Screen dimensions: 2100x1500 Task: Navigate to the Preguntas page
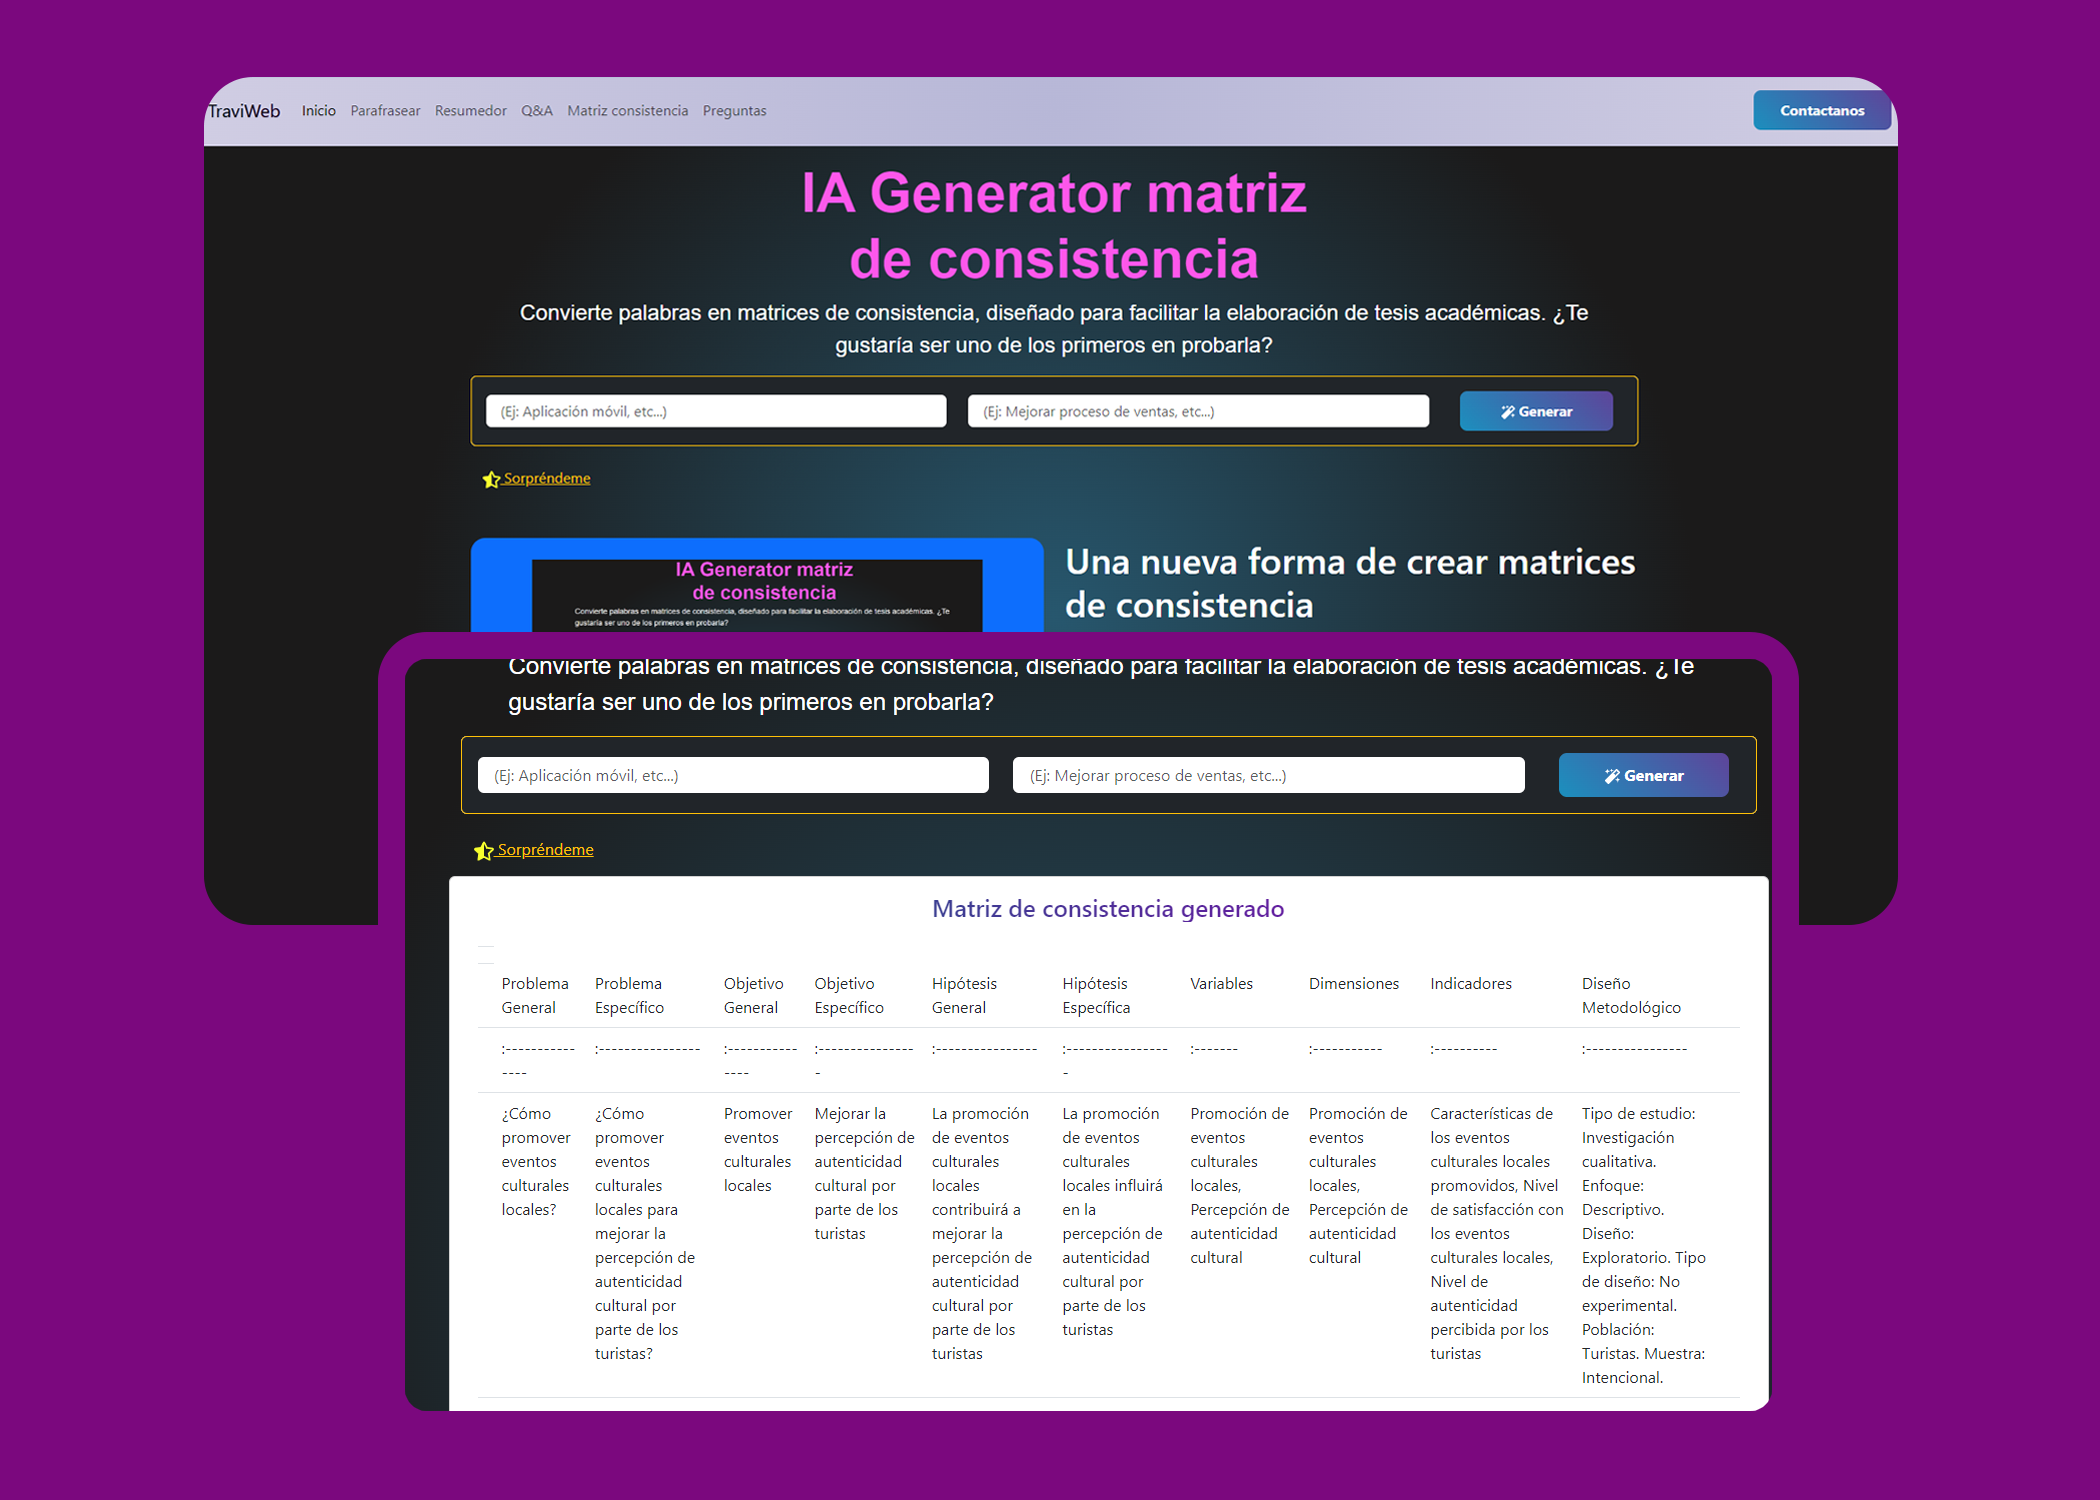click(x=734, y=111)
